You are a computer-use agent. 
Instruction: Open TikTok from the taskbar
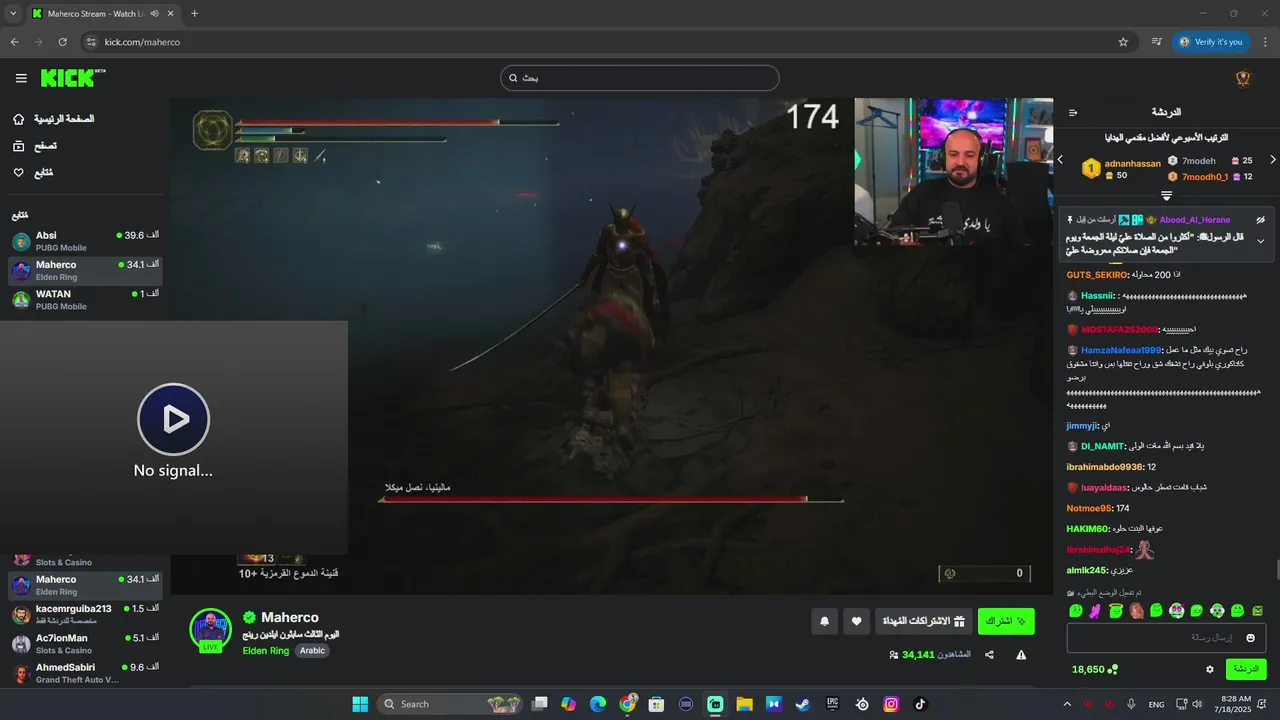pyautogui.click(x=920, y=704)
